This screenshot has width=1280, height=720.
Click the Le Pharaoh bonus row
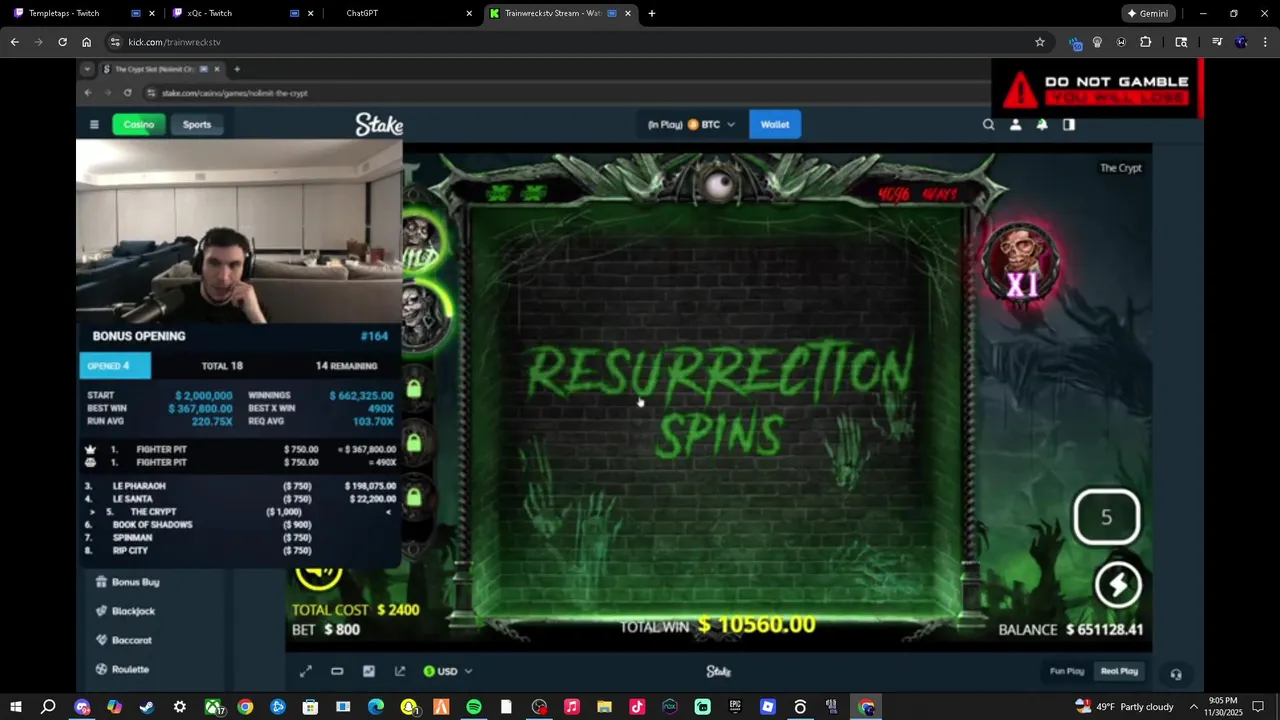[x=240, y=486]
